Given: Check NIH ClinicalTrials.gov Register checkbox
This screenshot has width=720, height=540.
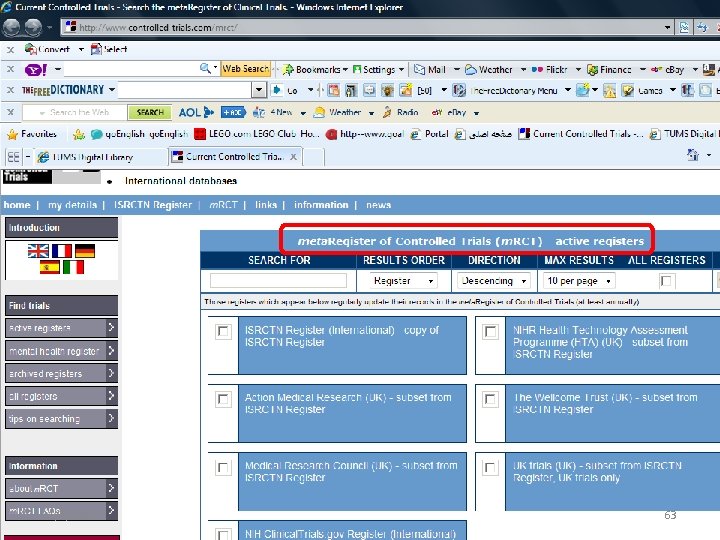Looking at the screenshot, I should pos(223,534).
